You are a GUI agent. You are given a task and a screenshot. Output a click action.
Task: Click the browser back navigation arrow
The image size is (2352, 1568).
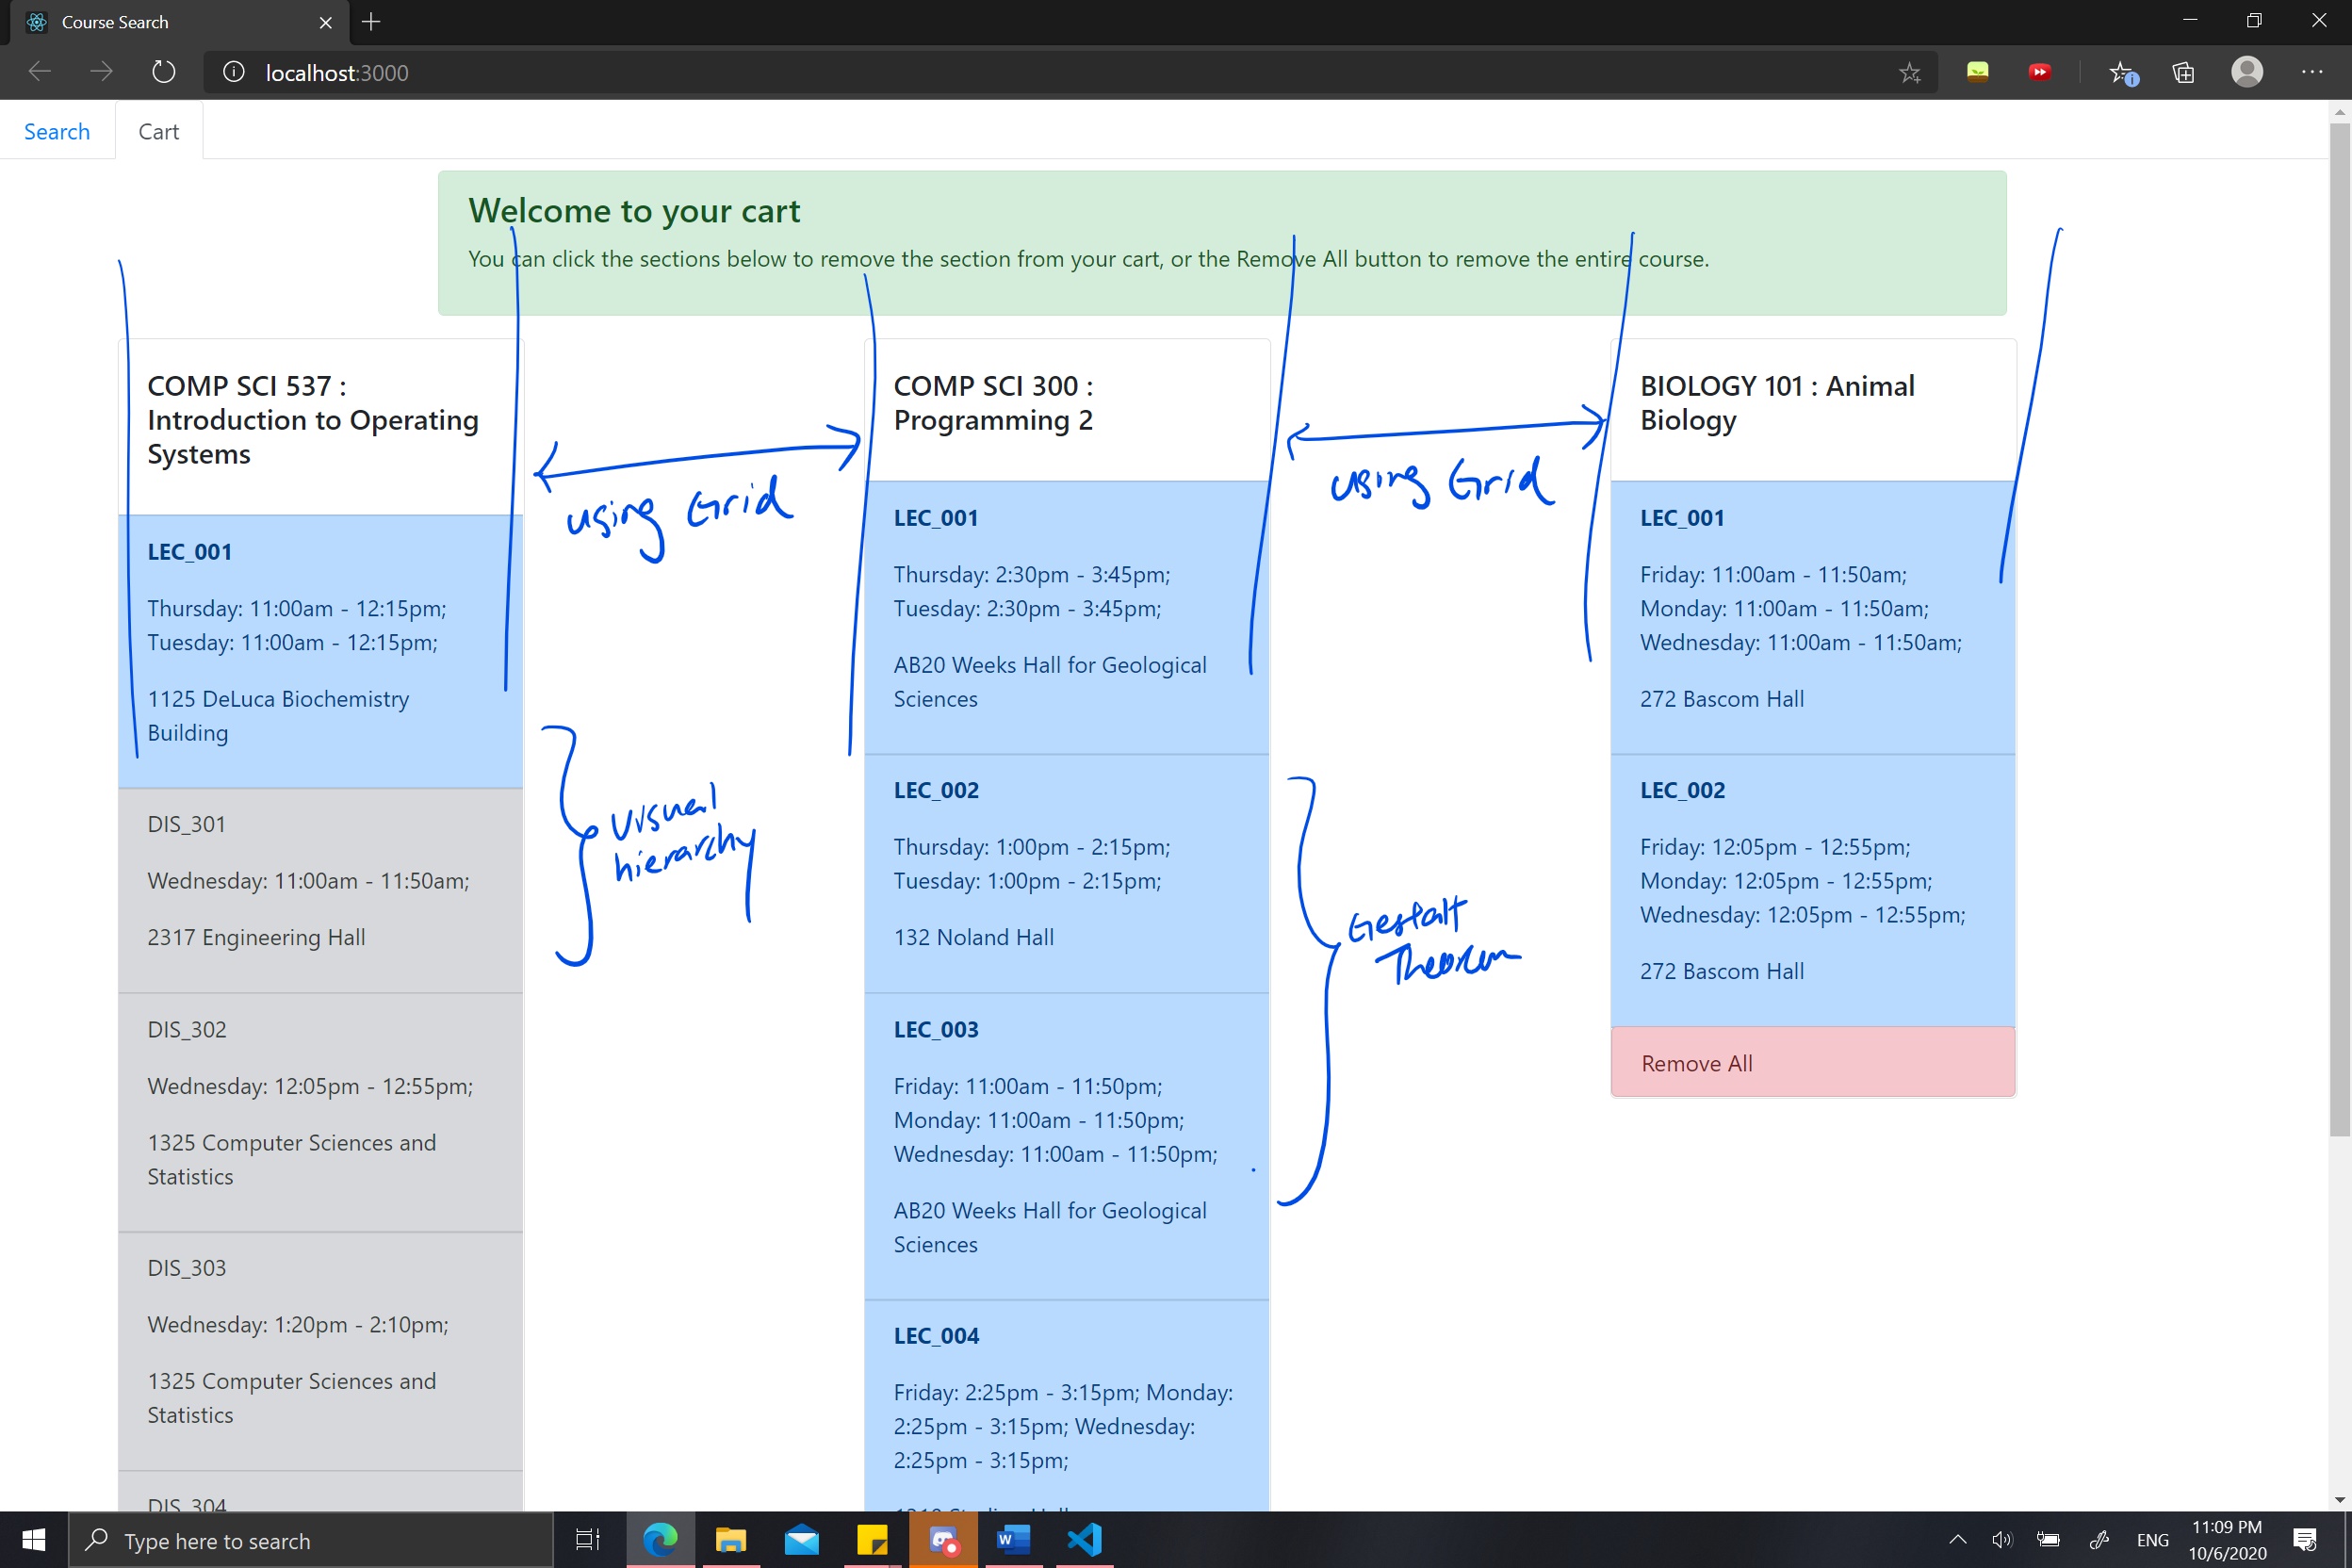coord(39,72)
